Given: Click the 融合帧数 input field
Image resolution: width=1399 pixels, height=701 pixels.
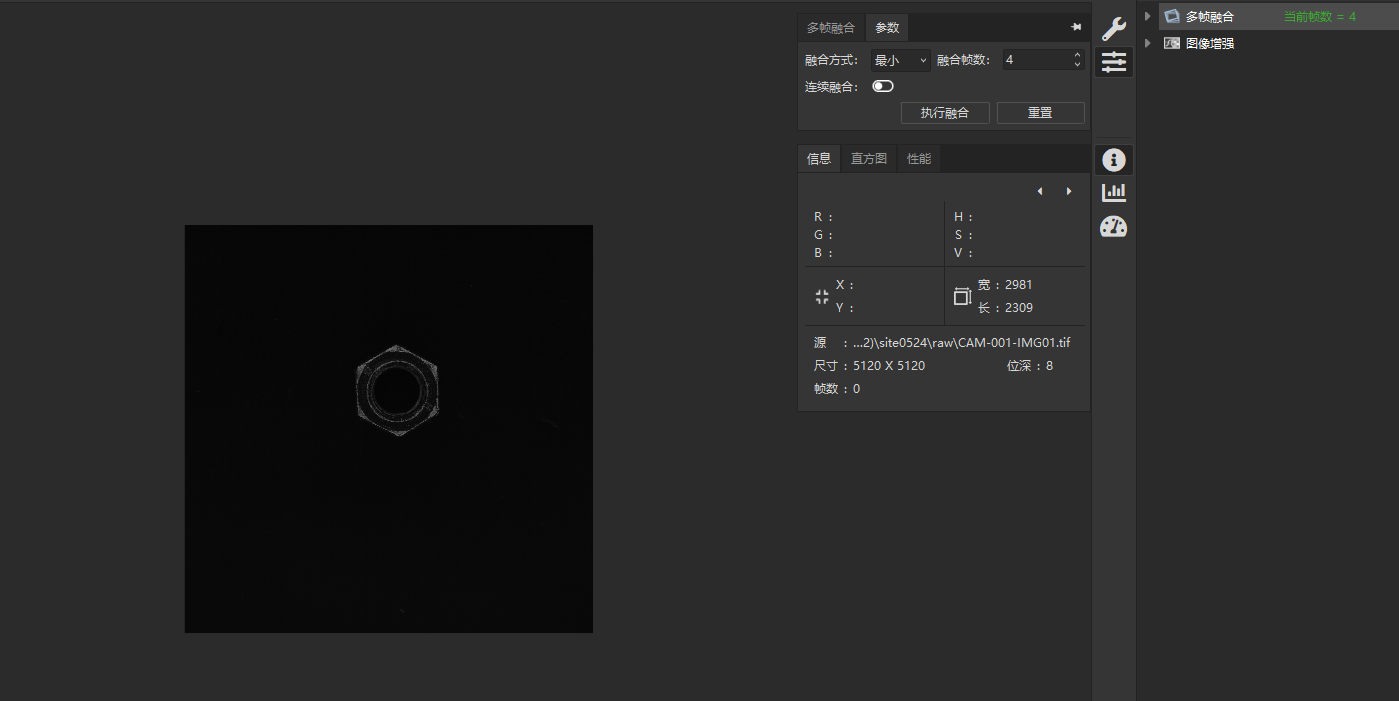Looking at the screenshot, I should (1035, 60).
